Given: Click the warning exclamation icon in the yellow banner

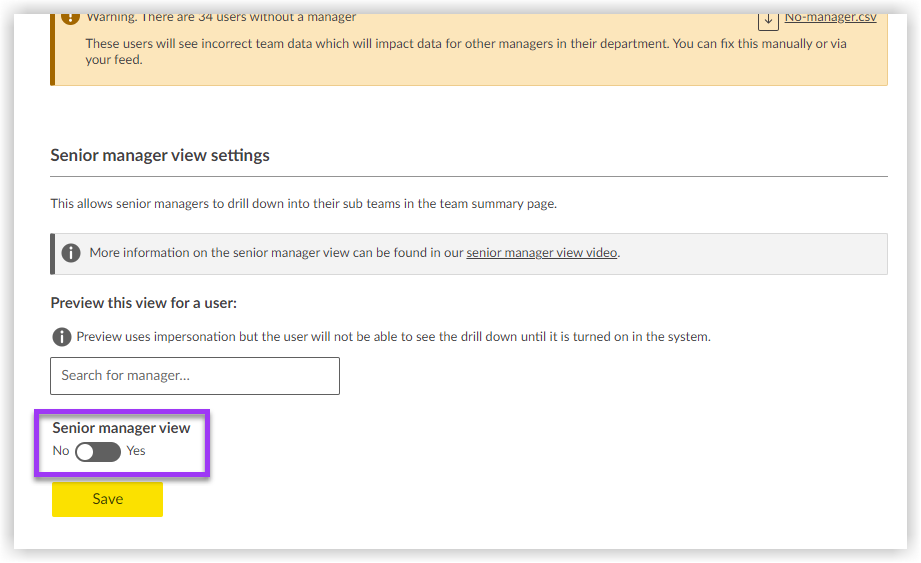Looking at the screenshot, I should 69,17.
